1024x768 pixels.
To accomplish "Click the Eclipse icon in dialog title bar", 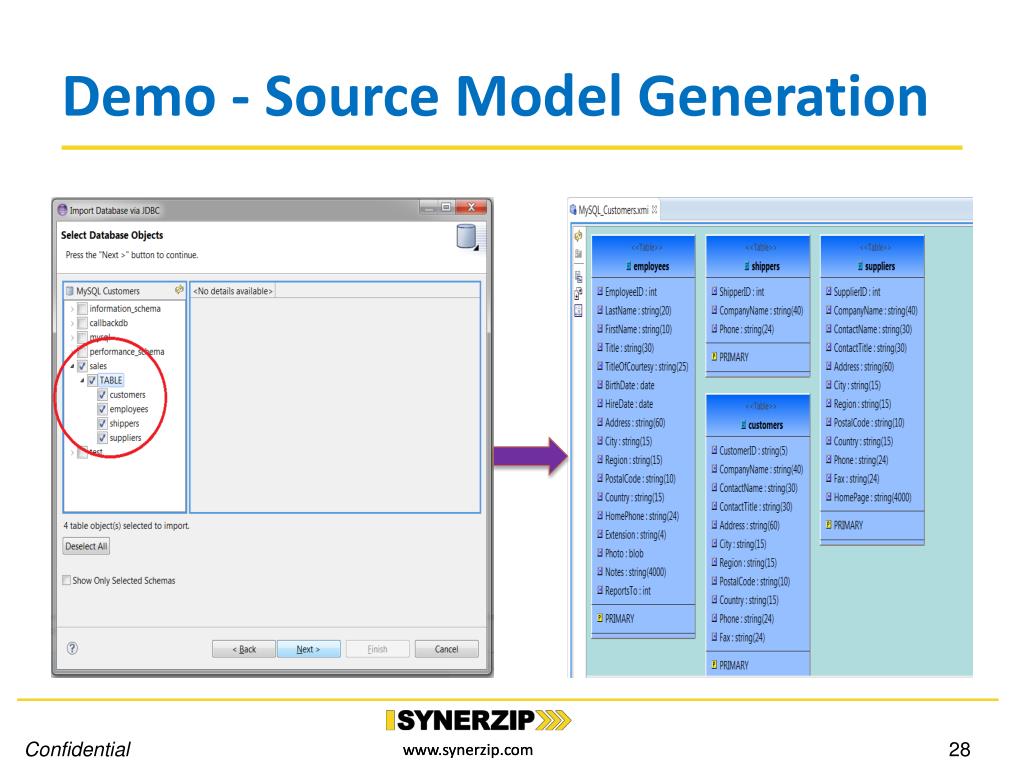I will (x=63, y=210).
